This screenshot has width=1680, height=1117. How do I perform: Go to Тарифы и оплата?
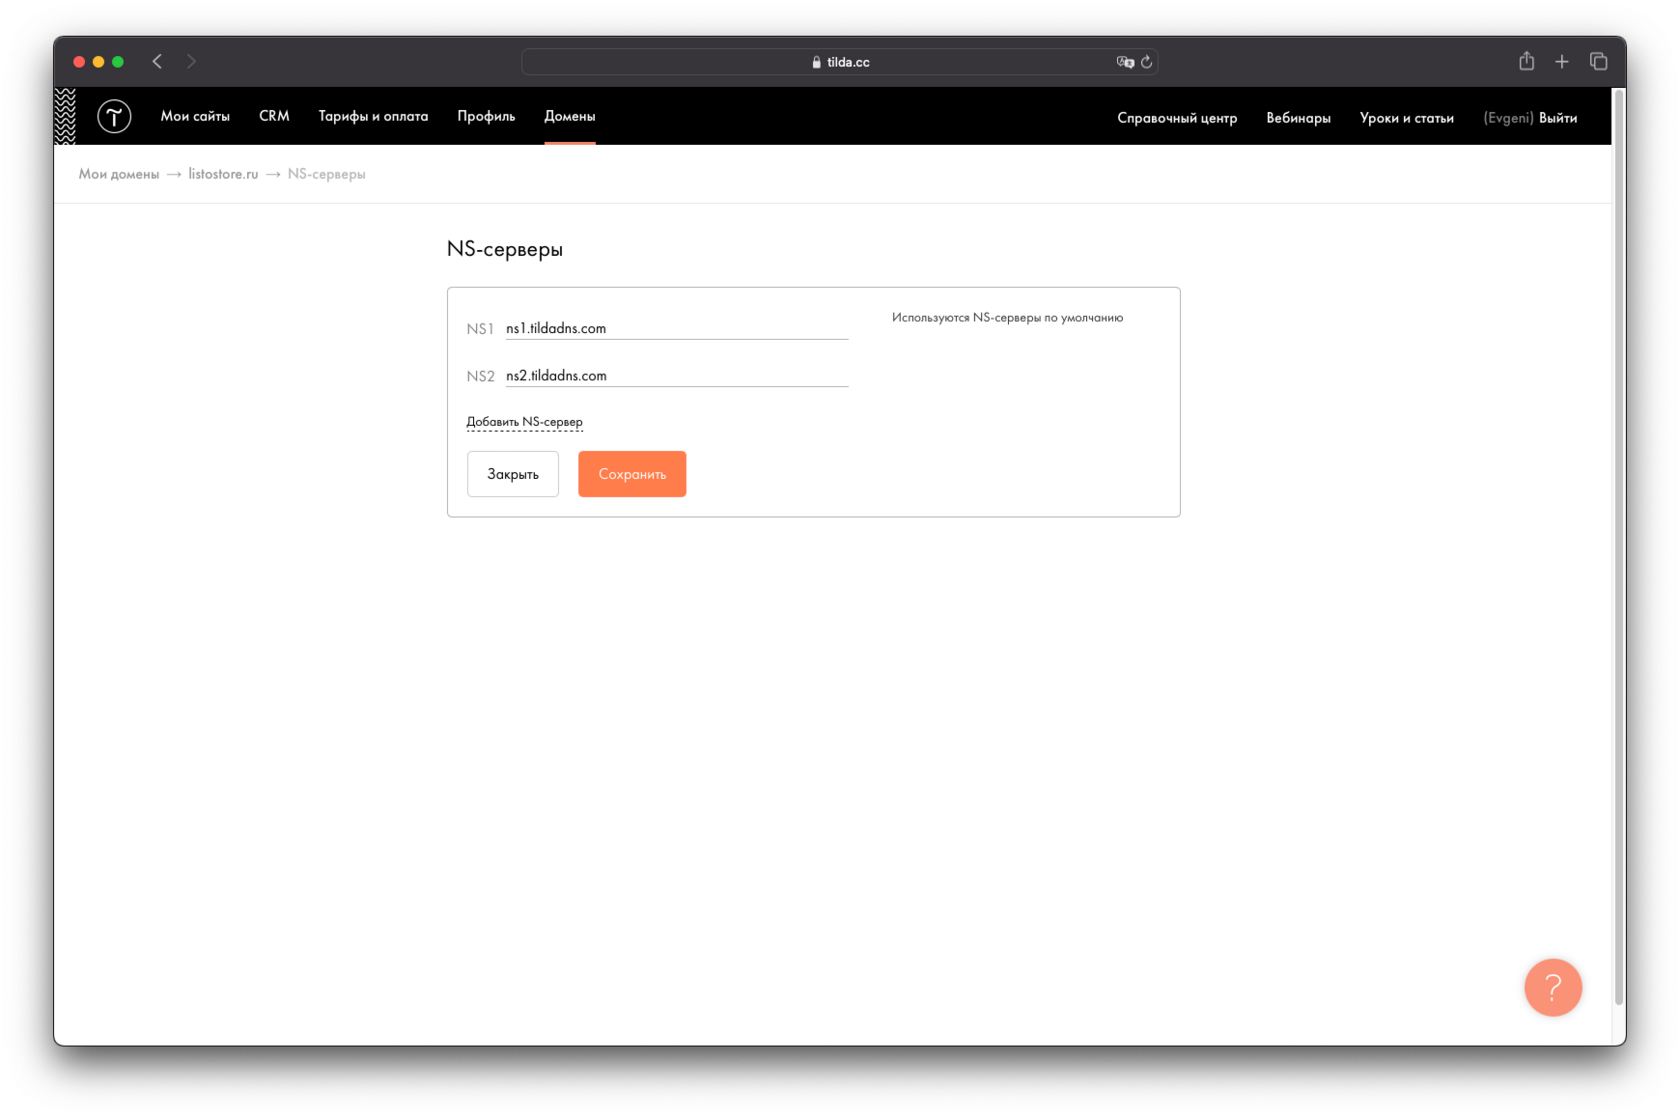tap(373, 116)
